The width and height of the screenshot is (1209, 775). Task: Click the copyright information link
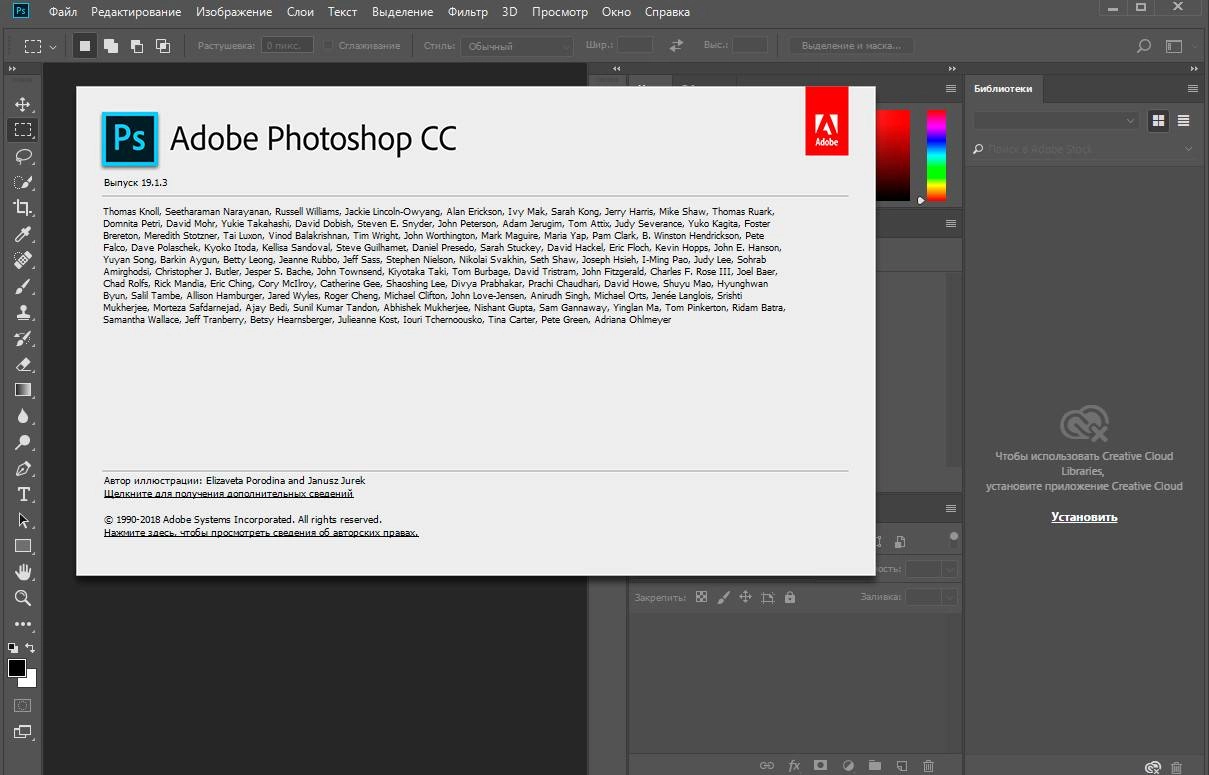261,533
